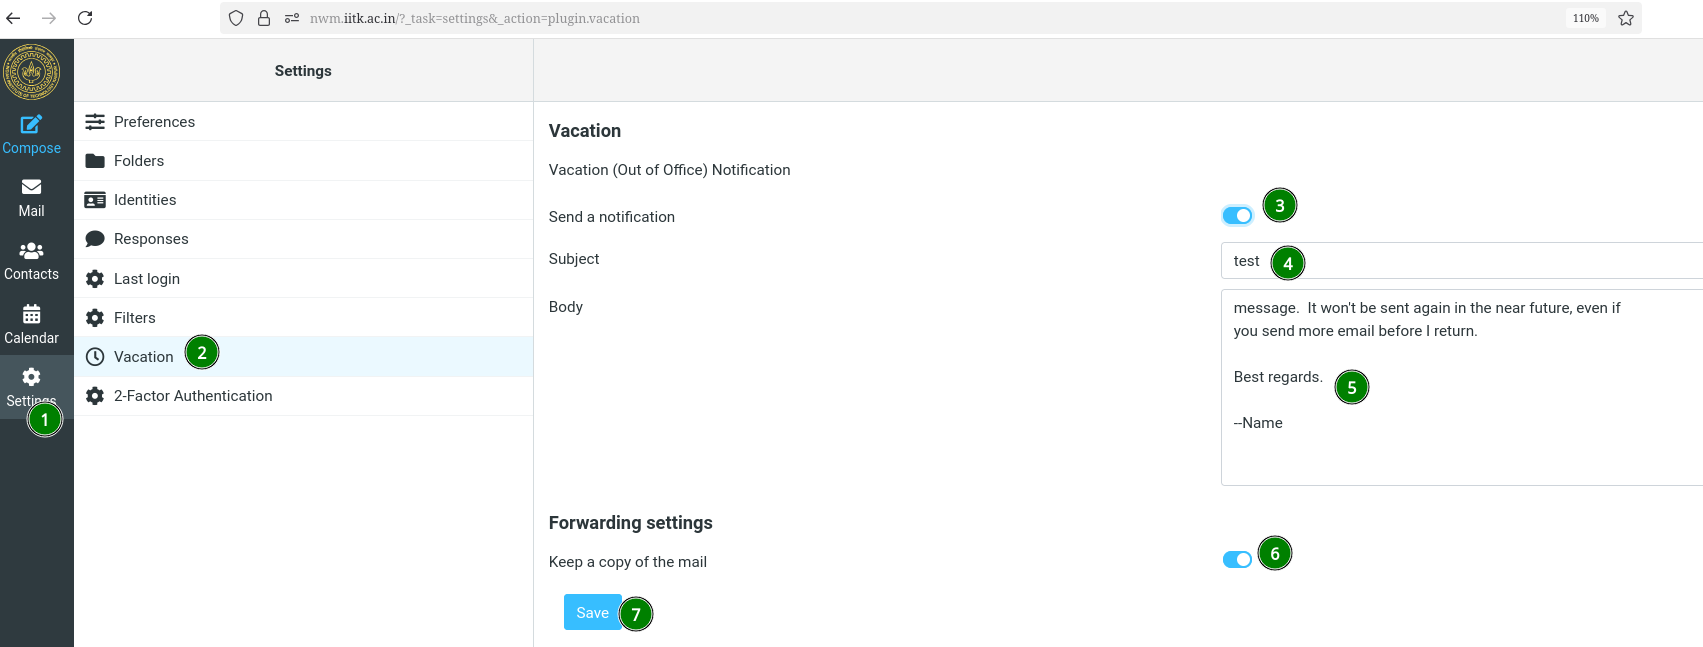The width and height of the screenshot is (1703, 647).
Task: Open Preferences settings section
Action: pos(154,122)
